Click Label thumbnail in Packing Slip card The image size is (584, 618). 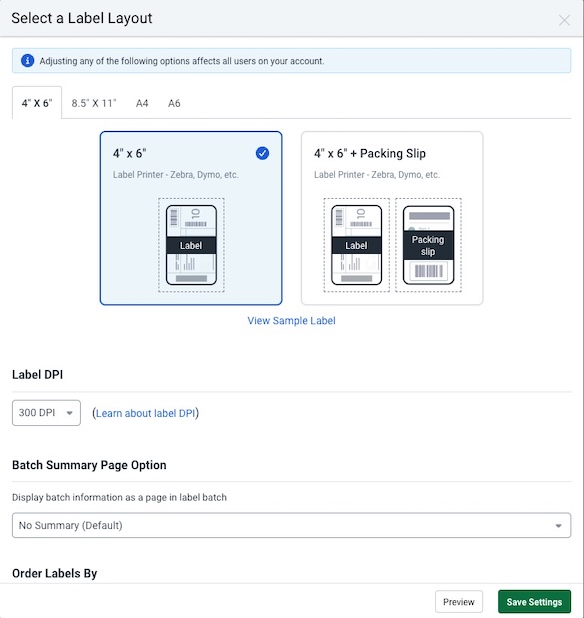click(x=357, y=245)
